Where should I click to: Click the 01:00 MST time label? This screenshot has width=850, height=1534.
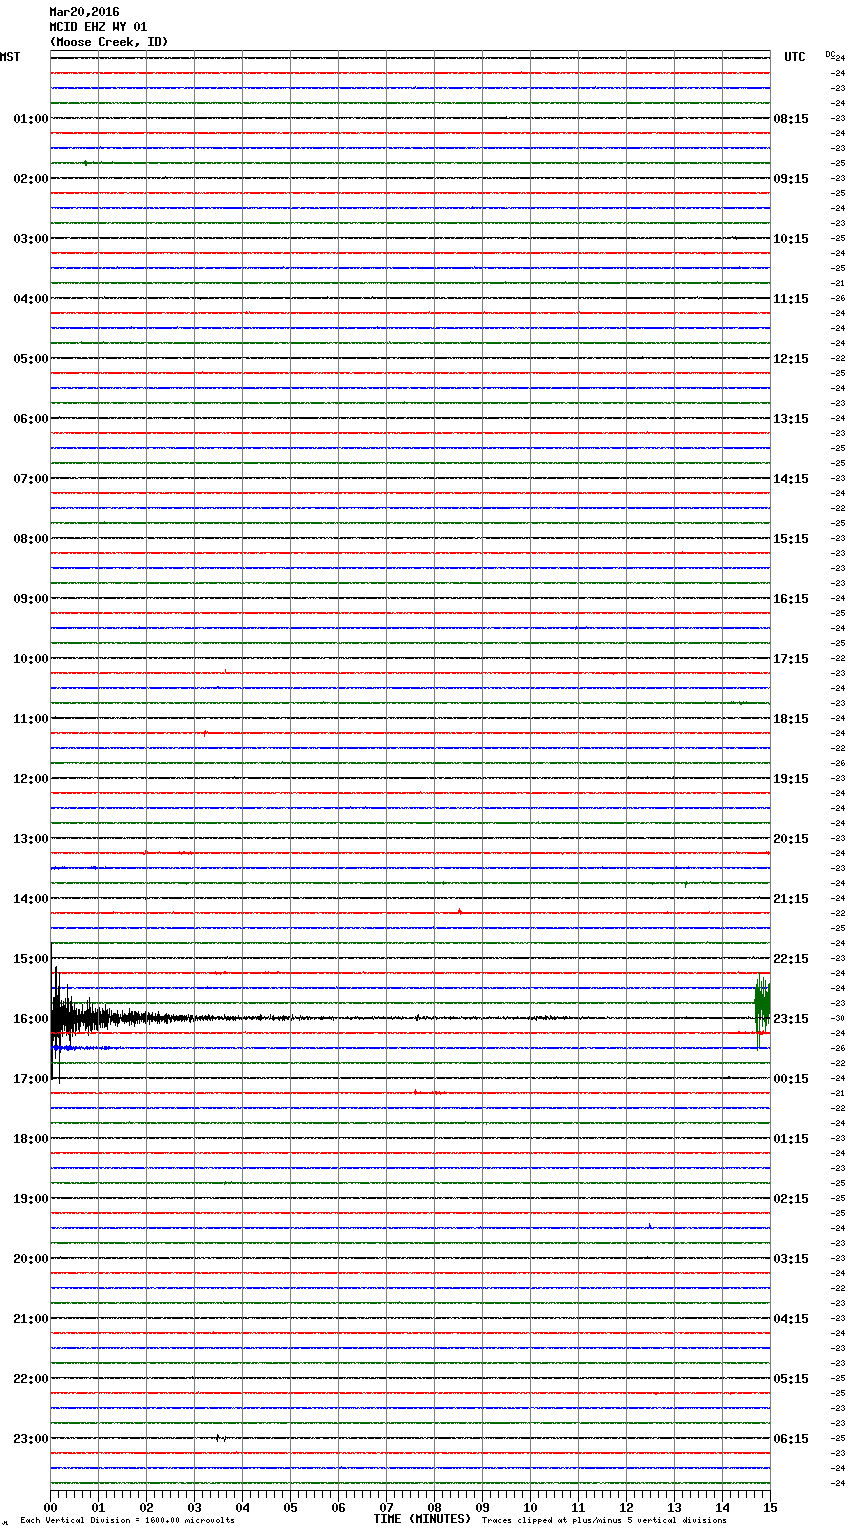coord(31,119)
